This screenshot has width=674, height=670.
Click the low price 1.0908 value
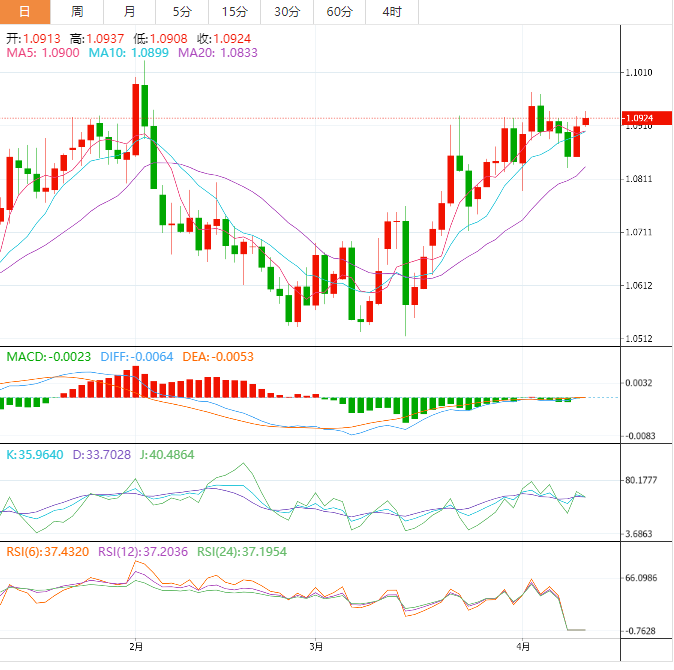(x=168, y=39)
